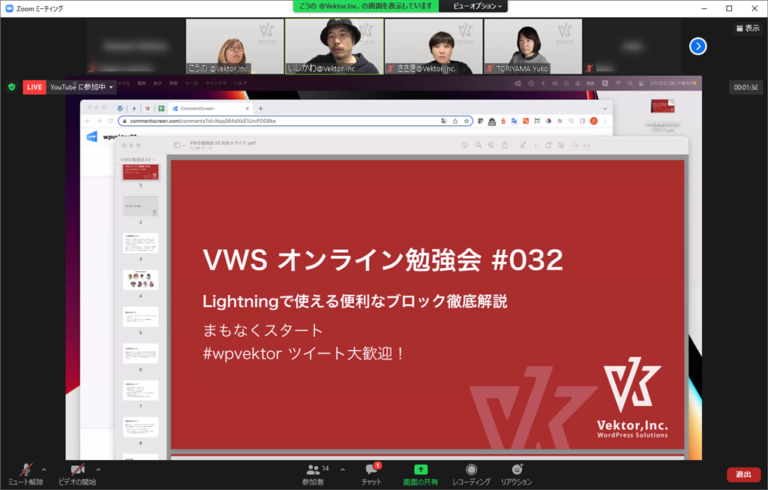Open Chrome tab search chevron

(x=605, y=108)
